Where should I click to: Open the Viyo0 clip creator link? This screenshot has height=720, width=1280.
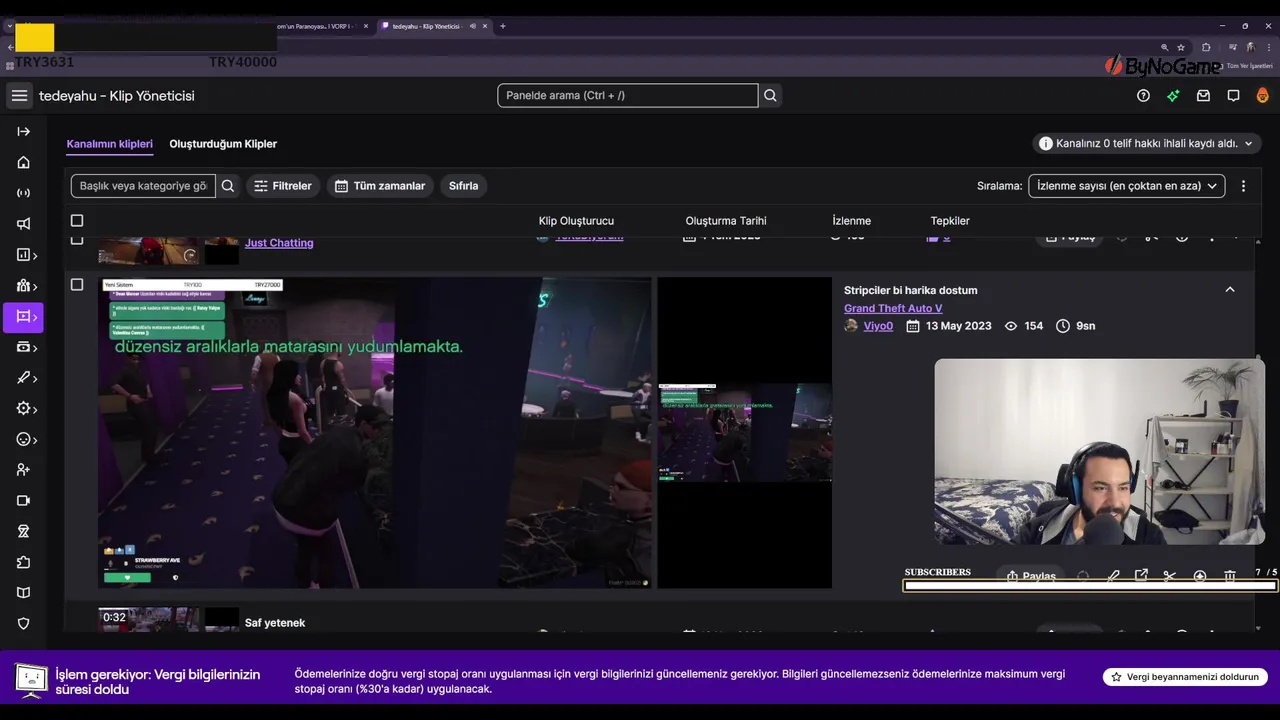pyautogui.click(x=878, y=326)
